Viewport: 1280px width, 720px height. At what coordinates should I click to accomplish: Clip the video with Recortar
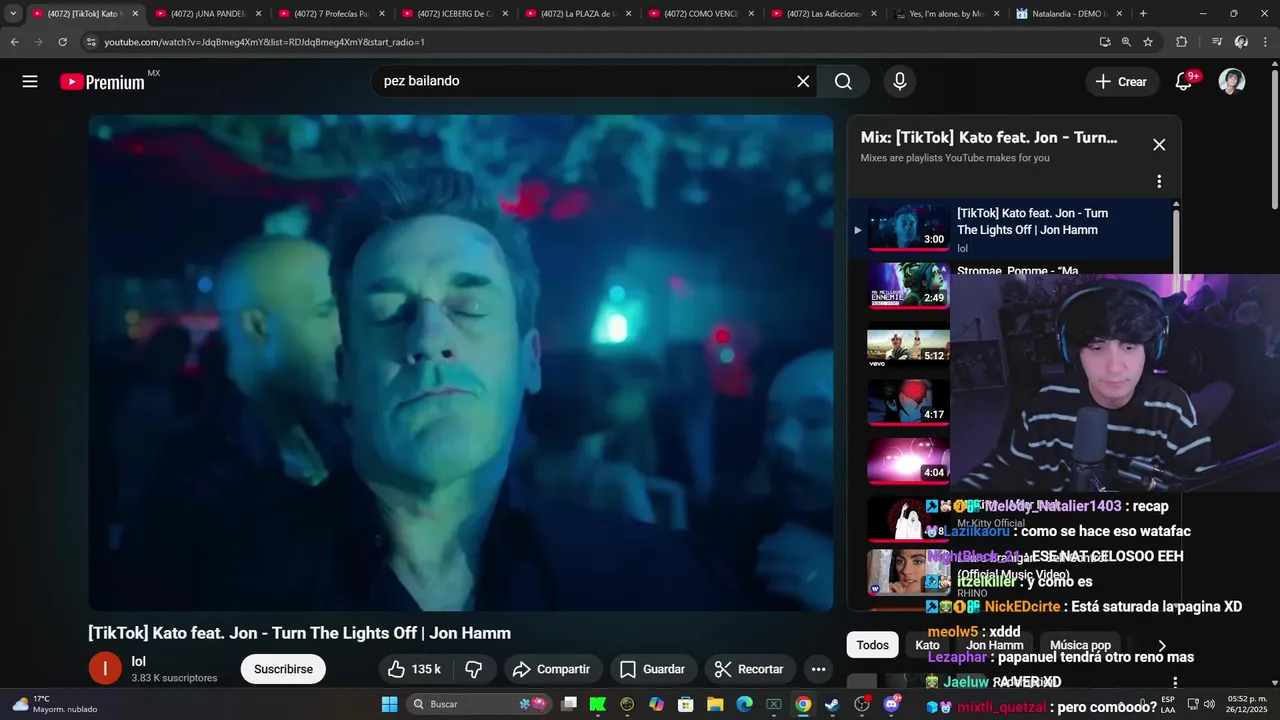[x=750, y=669]
